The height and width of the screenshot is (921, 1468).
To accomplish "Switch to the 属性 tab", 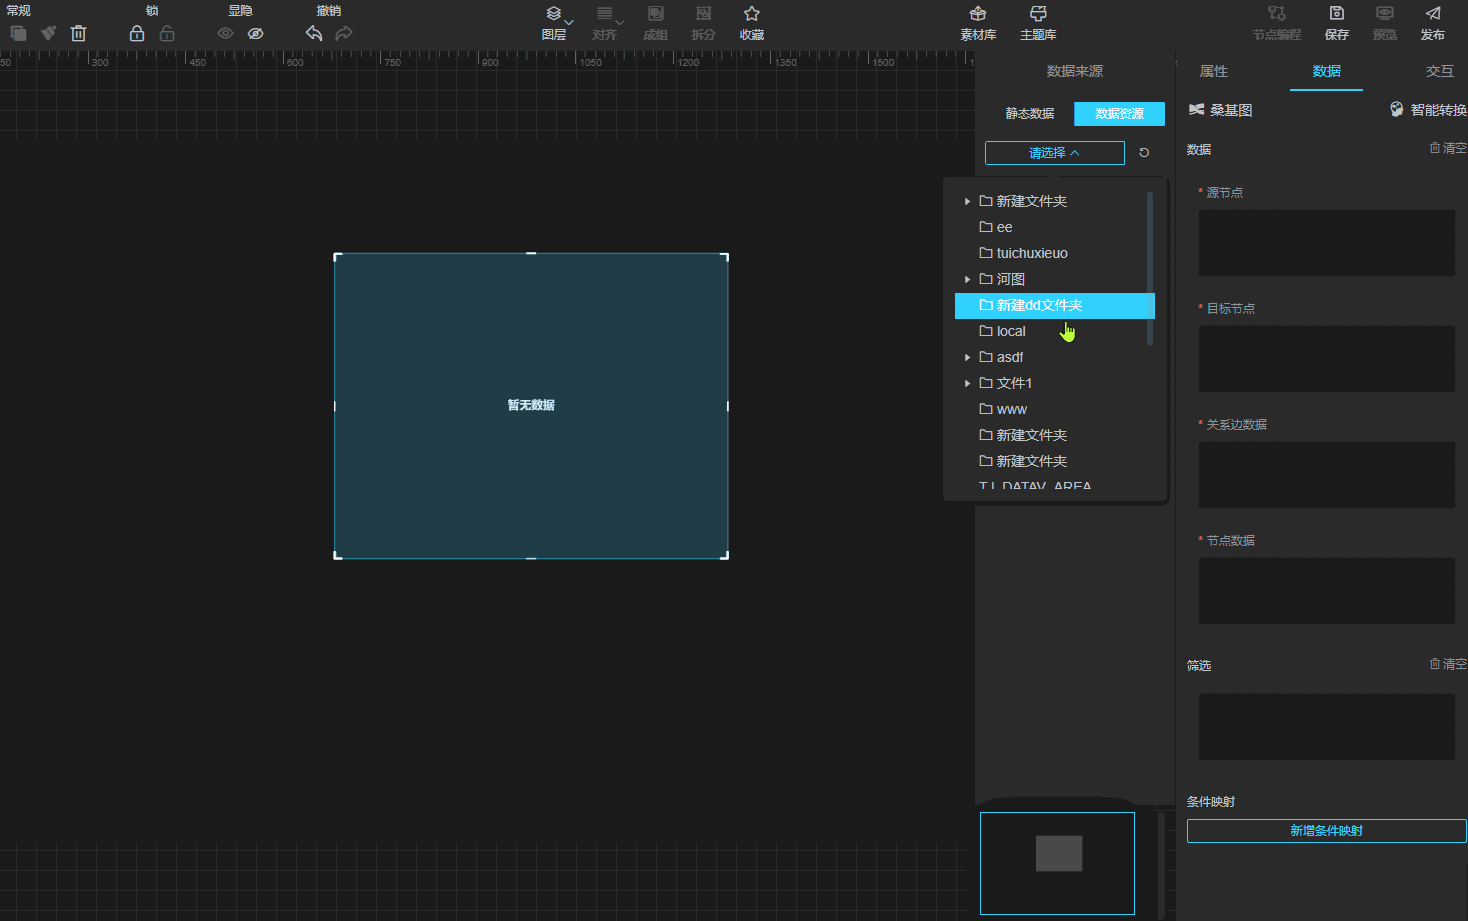I will coord(1214,71).
